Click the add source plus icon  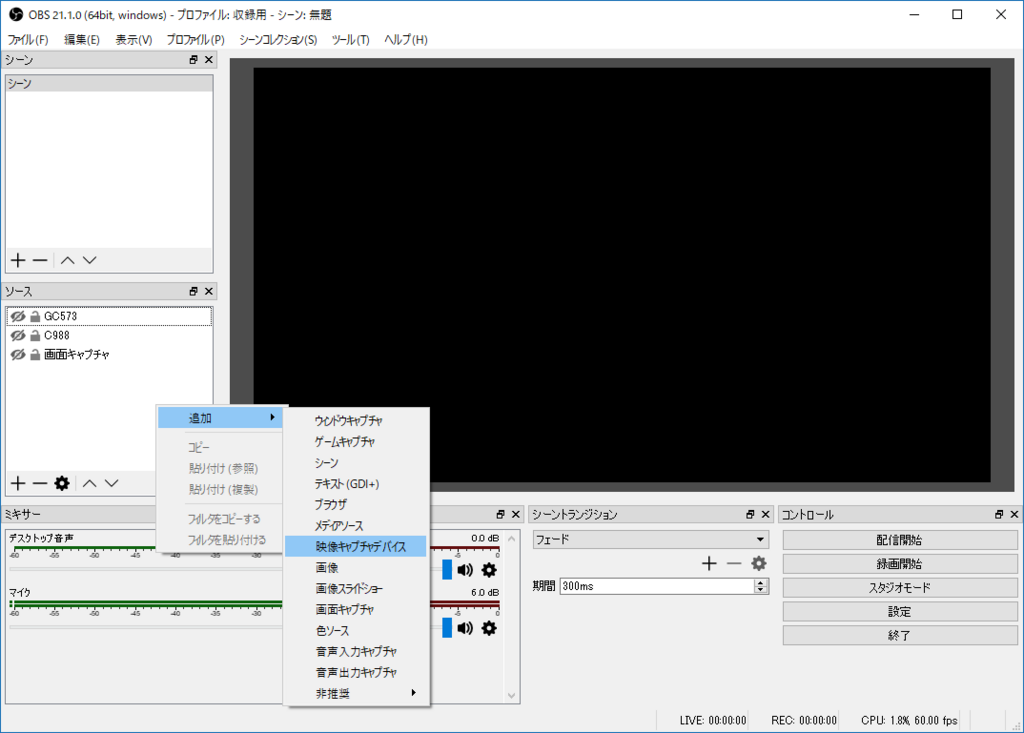(17, 483)
